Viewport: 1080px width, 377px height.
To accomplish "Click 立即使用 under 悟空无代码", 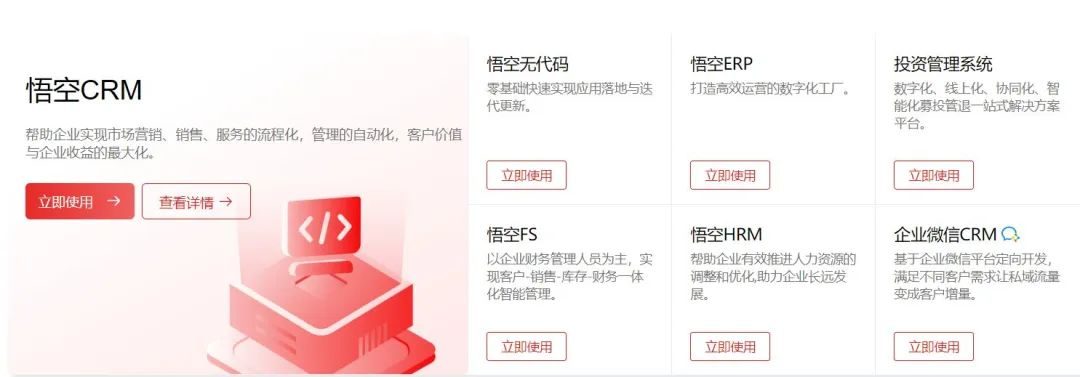I will point(526,175).
